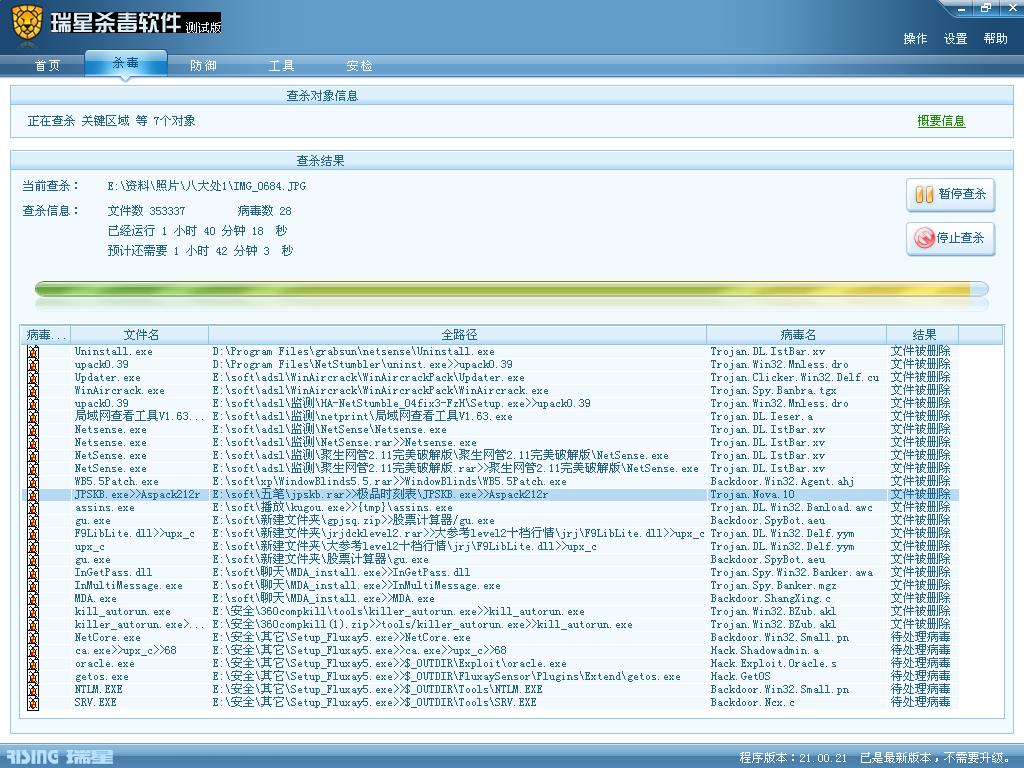Select the kill_autorun.exe file name

(x=122, y=612)
